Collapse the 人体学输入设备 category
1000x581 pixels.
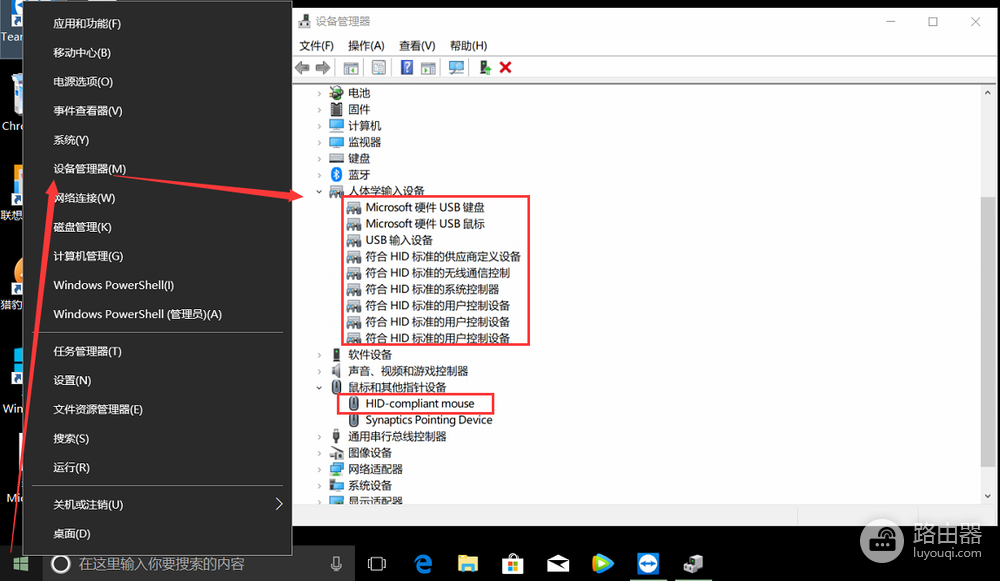click(x=320, y=191)
